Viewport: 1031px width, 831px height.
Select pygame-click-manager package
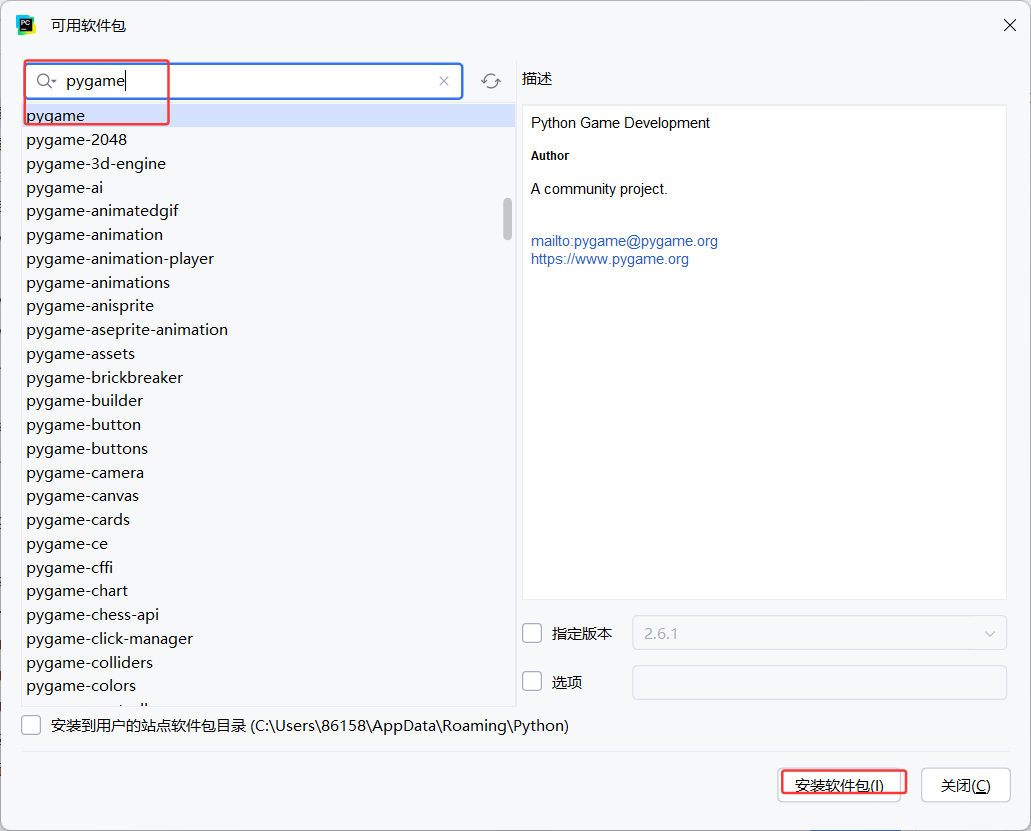click(268, 638)
